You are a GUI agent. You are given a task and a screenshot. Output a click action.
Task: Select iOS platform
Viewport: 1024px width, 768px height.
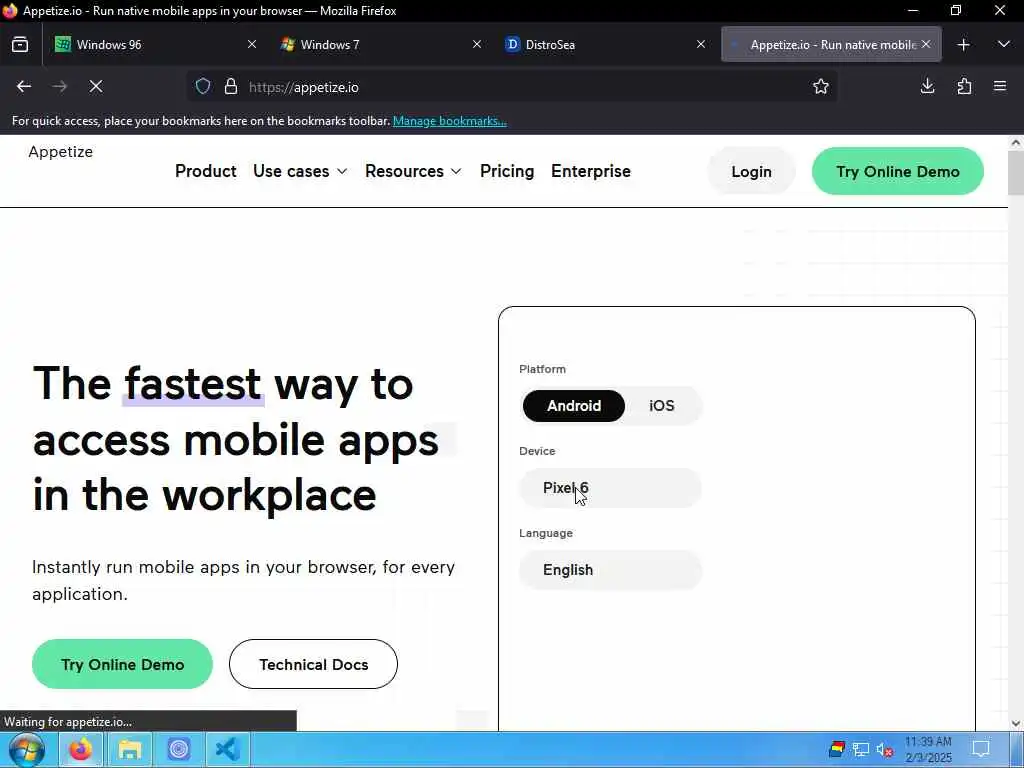click(x=662, y=406)
